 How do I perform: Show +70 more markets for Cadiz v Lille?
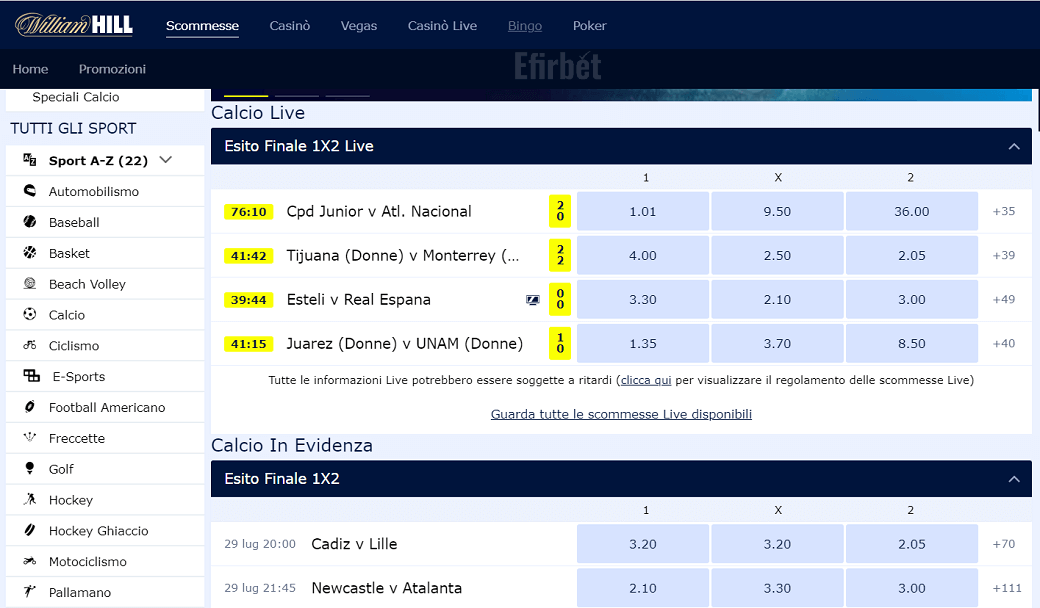tap(1004, 544)
